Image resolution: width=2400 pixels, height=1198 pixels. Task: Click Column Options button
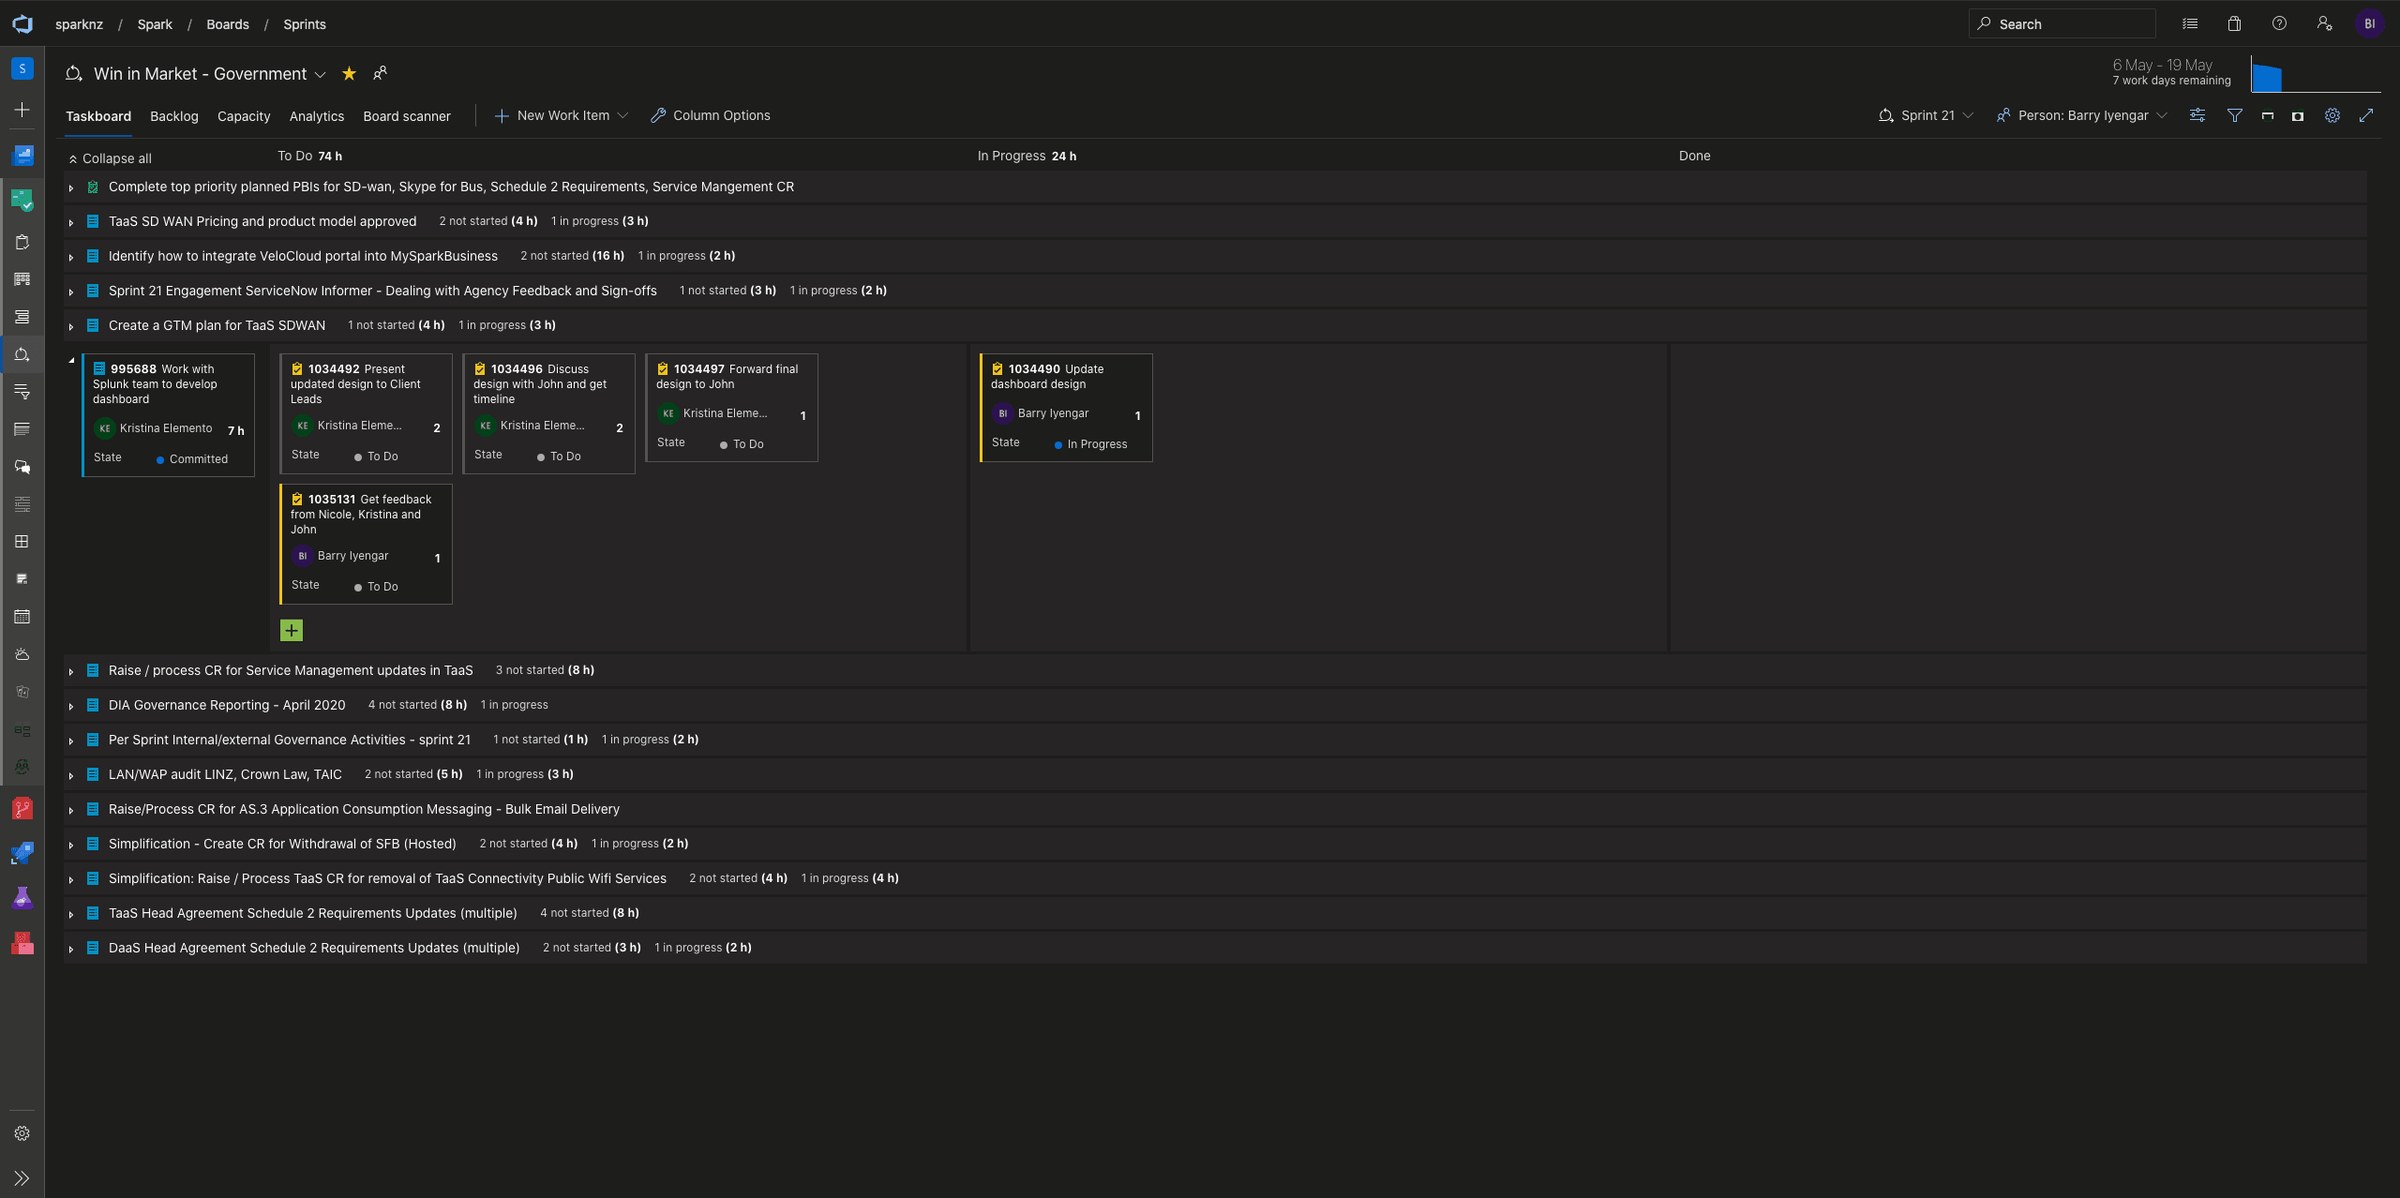(x=710, y=116)
